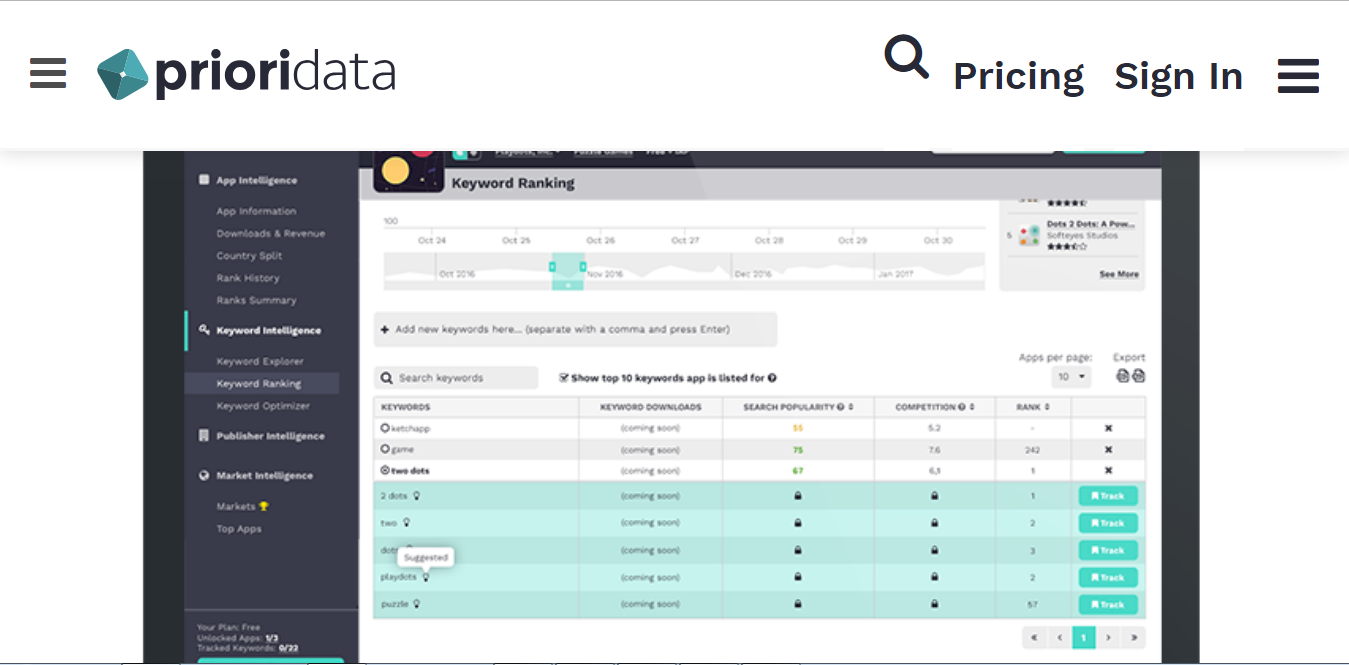Click the key icon beside Keyword Intelligence
Screen dimensions: 1349x665
[x=202, y=330]
